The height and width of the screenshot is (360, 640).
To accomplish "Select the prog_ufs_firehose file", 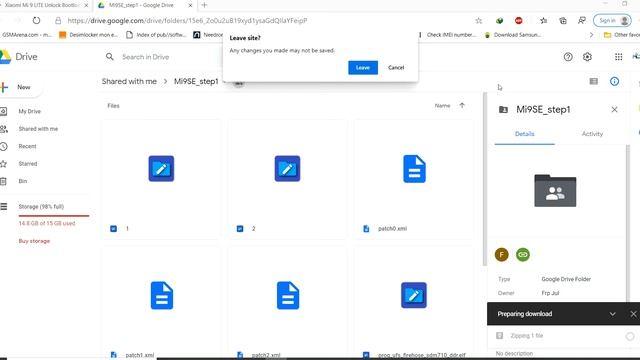I will click(x=414, y=302).
